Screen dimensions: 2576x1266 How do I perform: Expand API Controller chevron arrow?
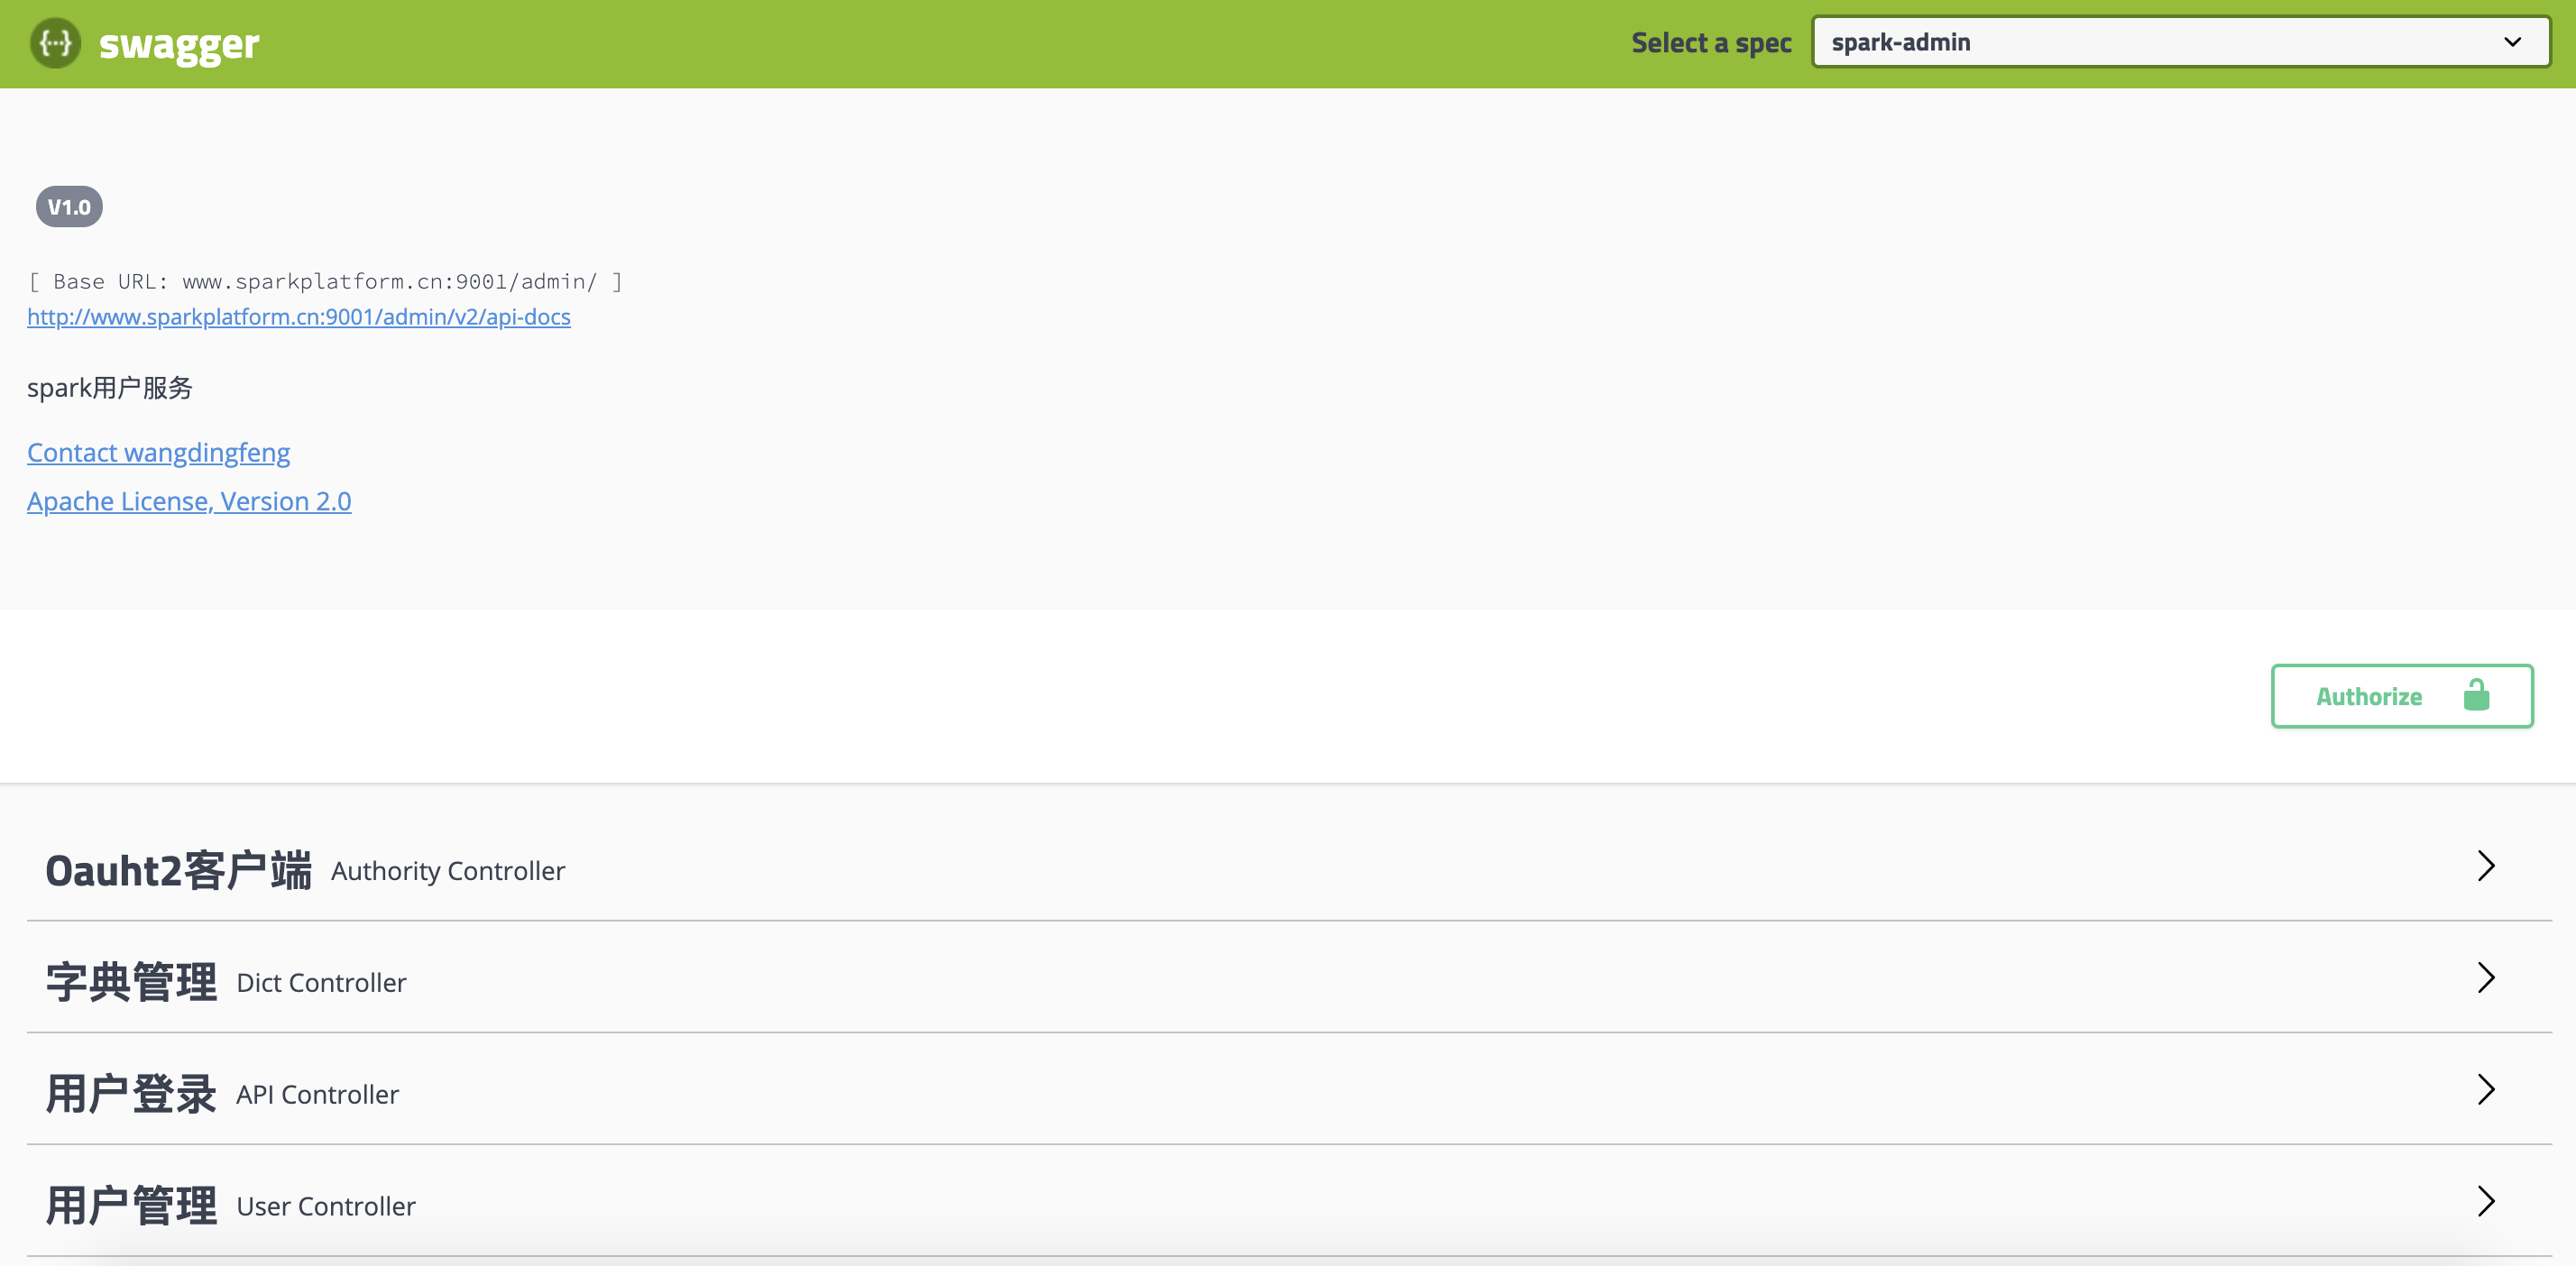coord(2486,1090)
